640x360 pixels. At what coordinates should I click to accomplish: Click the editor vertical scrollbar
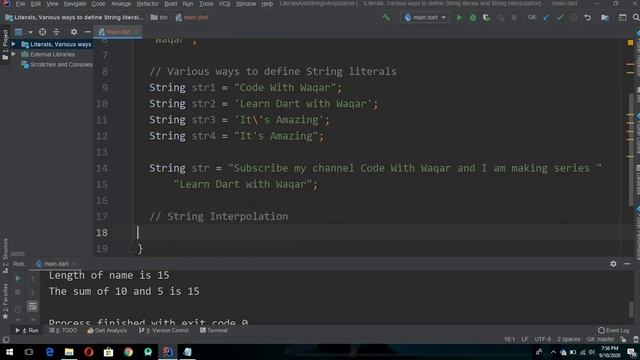tap(631, 149)
